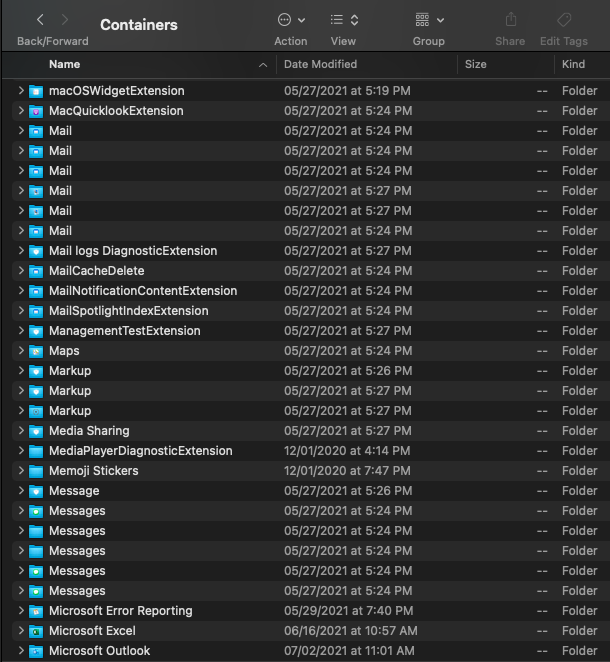Image resolution: width=610 pixels, height=662 pixels.
Task: Click the Folder kind in Microsoft Outlook row
Action: pyautogui.click(x=580, y=651)
